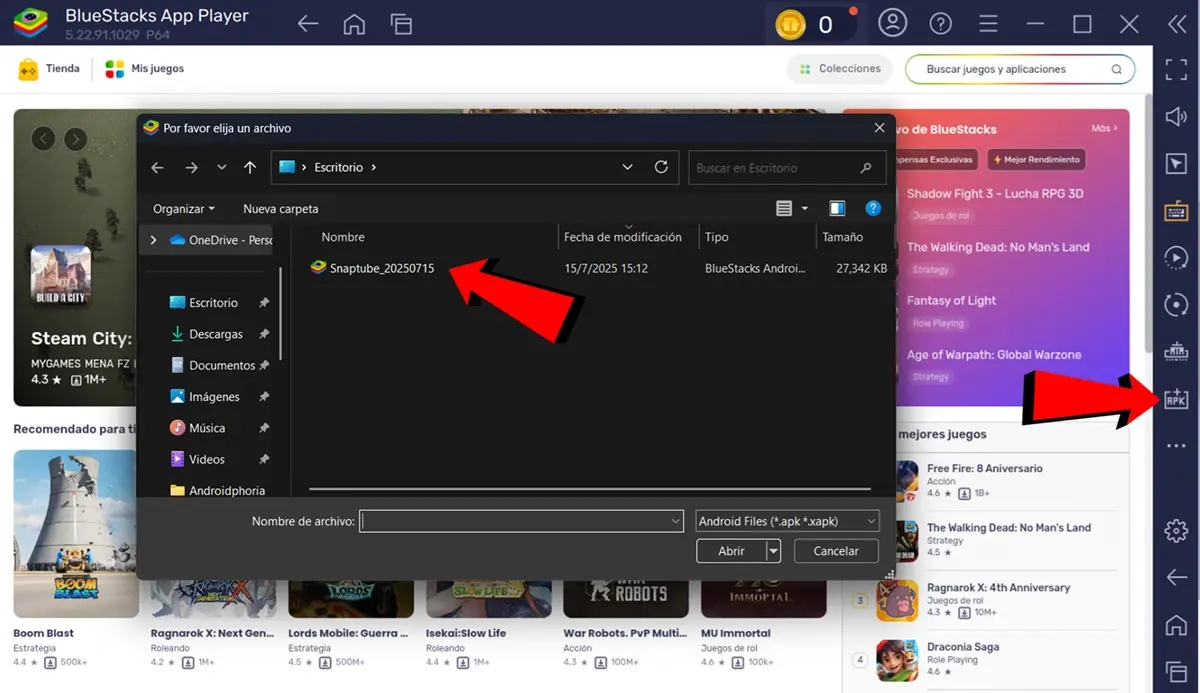
Task: Toggle fullscreen mode in sidebar
Action: point(1176,69)
